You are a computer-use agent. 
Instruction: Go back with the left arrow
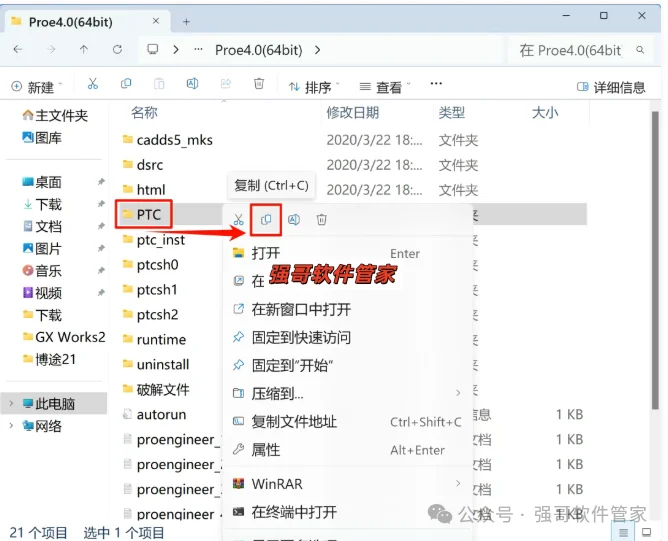tap(18, 50)
